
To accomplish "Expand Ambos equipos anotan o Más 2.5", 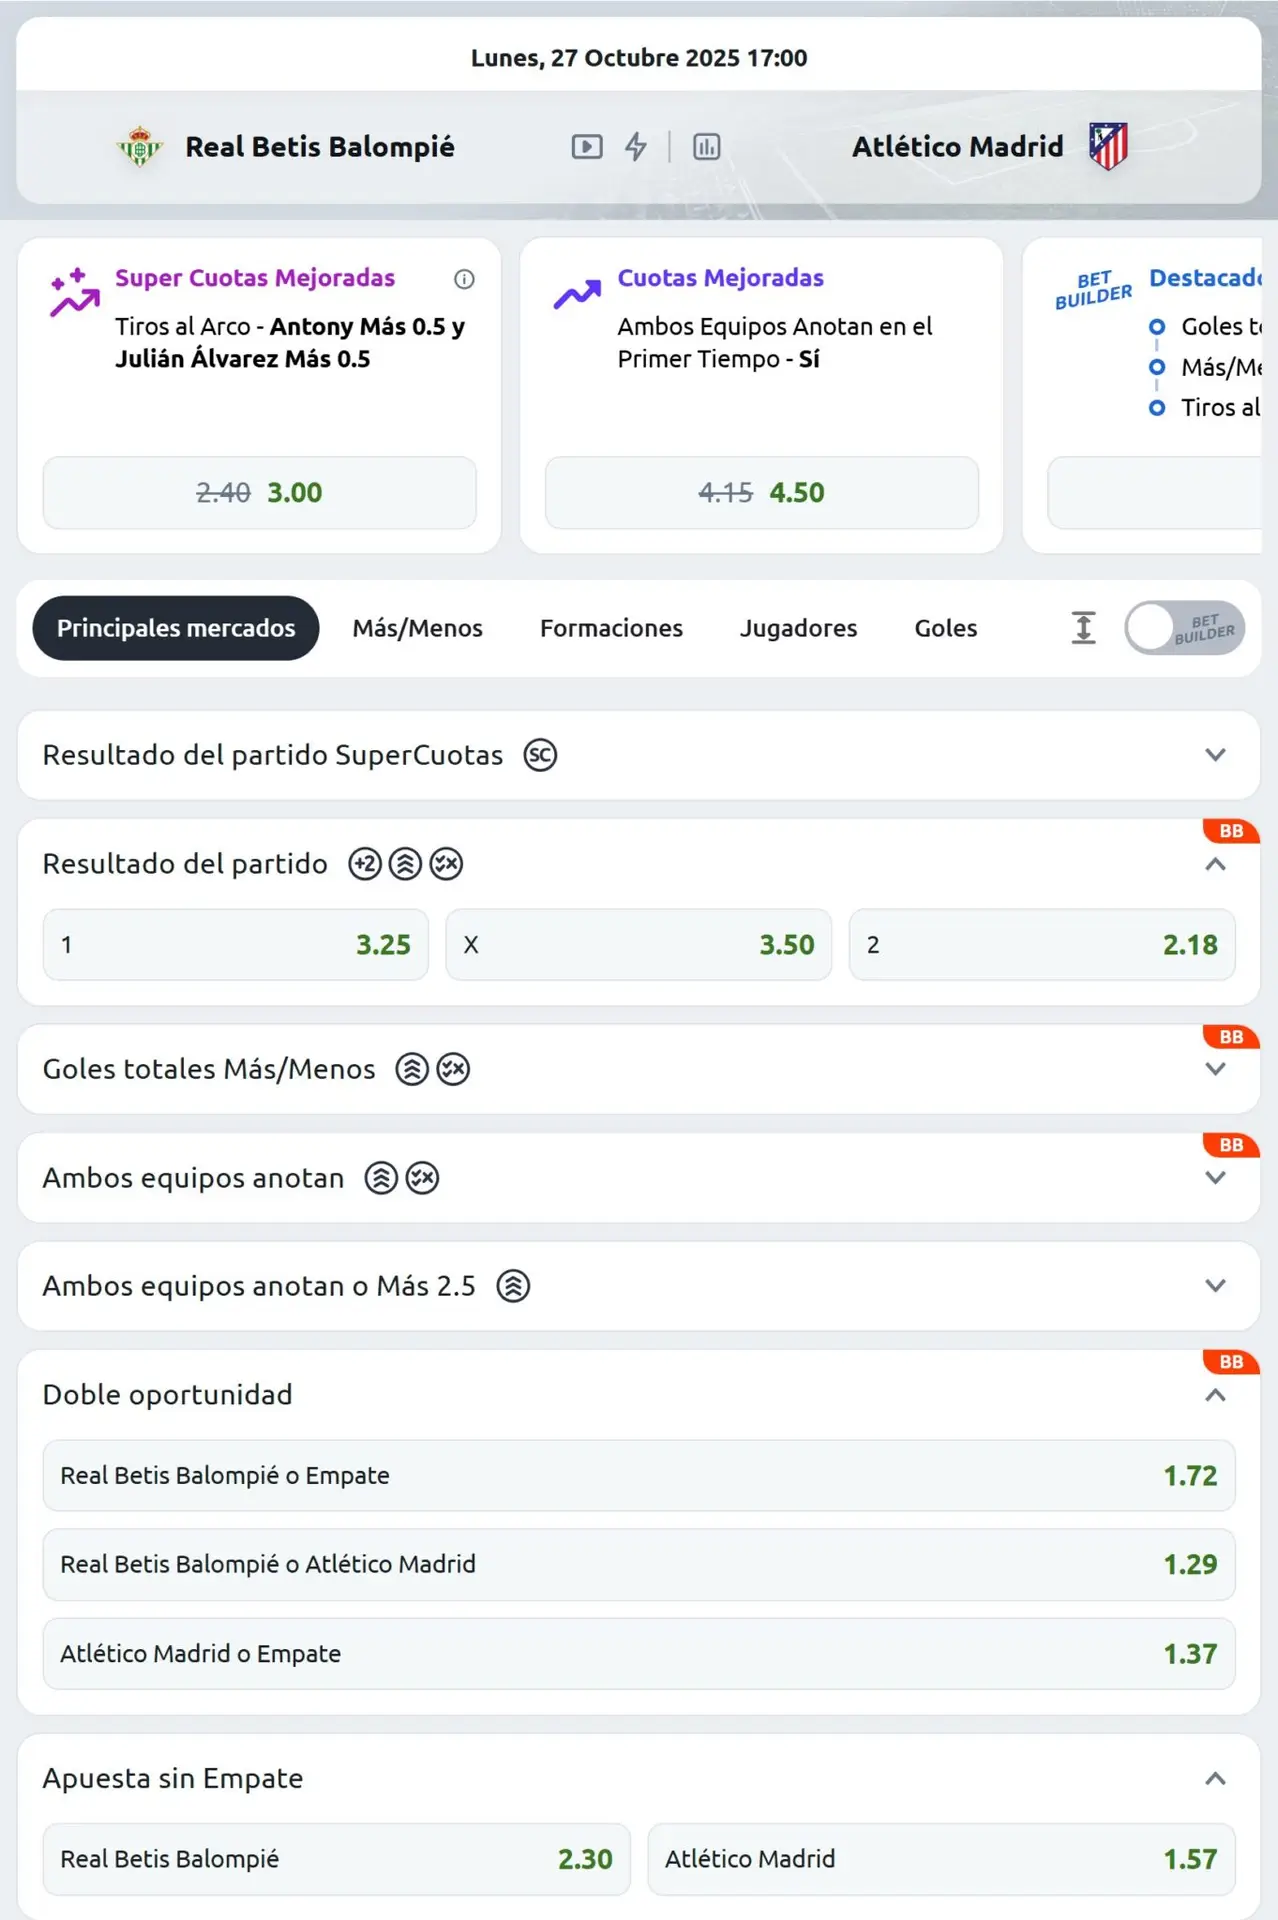I will [1215, 1286].
